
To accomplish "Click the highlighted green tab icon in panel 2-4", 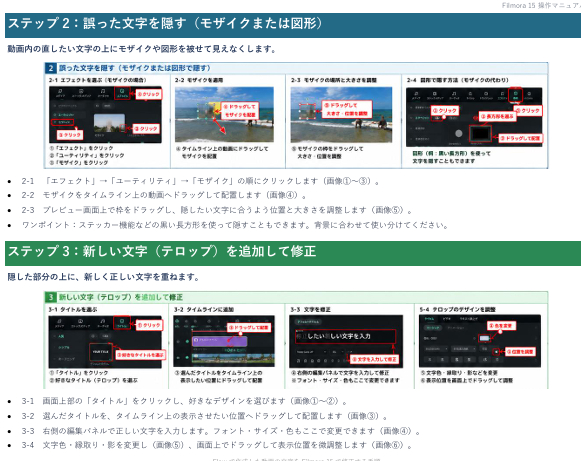I will (x=515, y=93).
